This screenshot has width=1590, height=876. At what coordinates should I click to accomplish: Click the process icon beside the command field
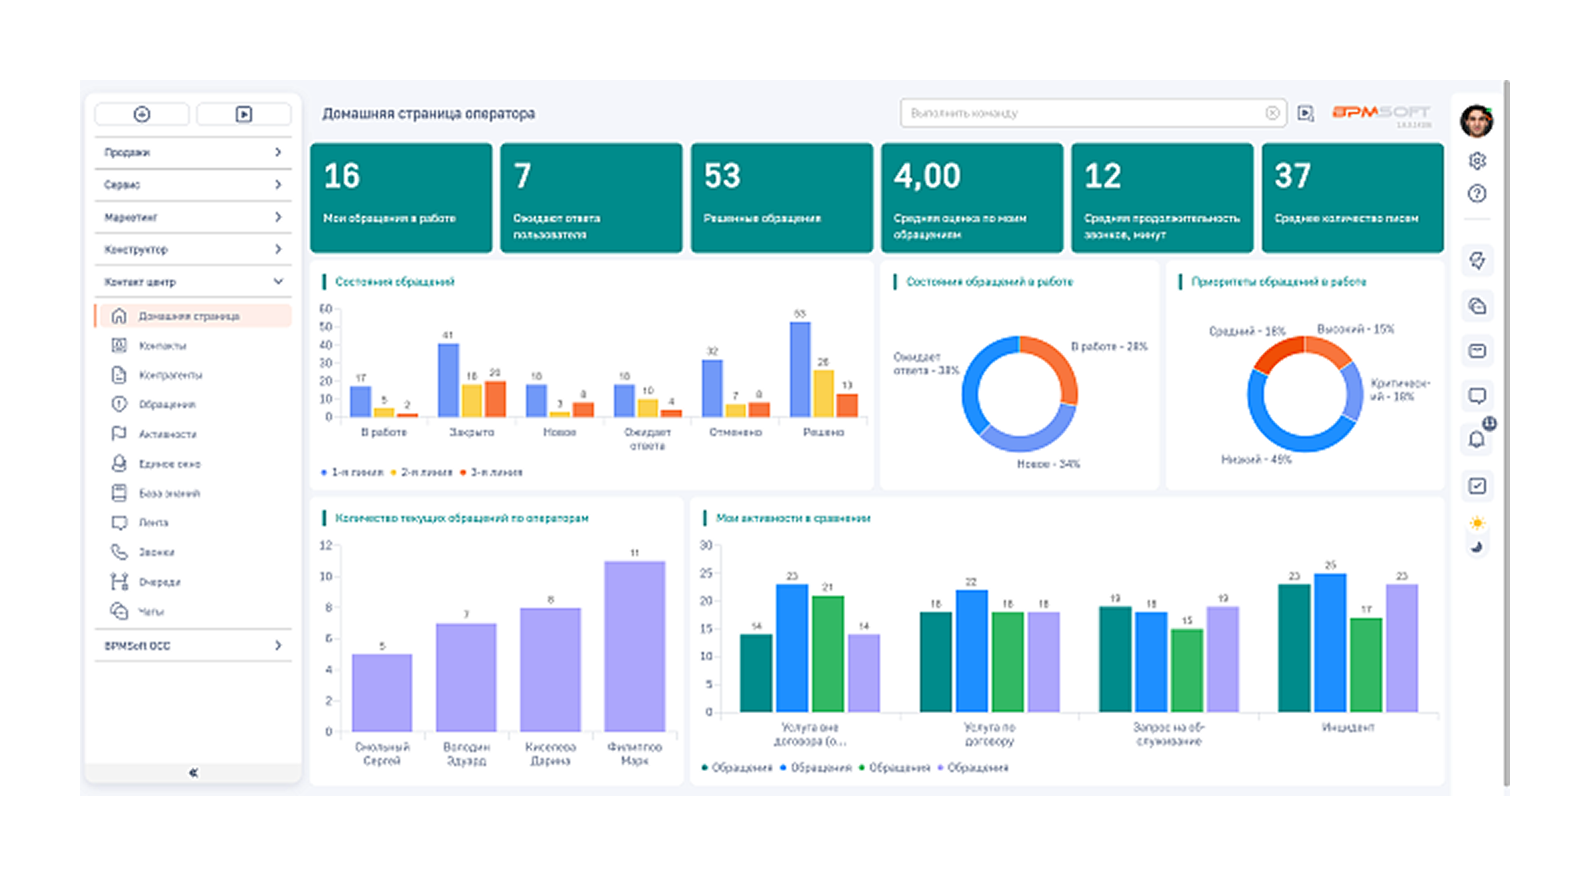click(1306, 113)
